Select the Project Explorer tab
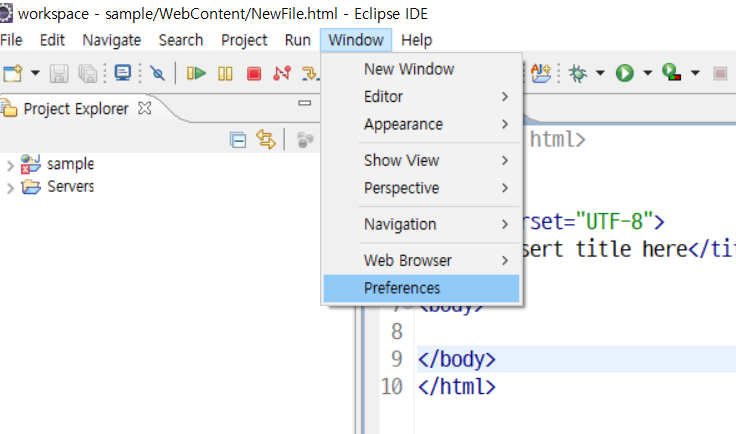Screen dimensions: 736x434 click(76, 109)
